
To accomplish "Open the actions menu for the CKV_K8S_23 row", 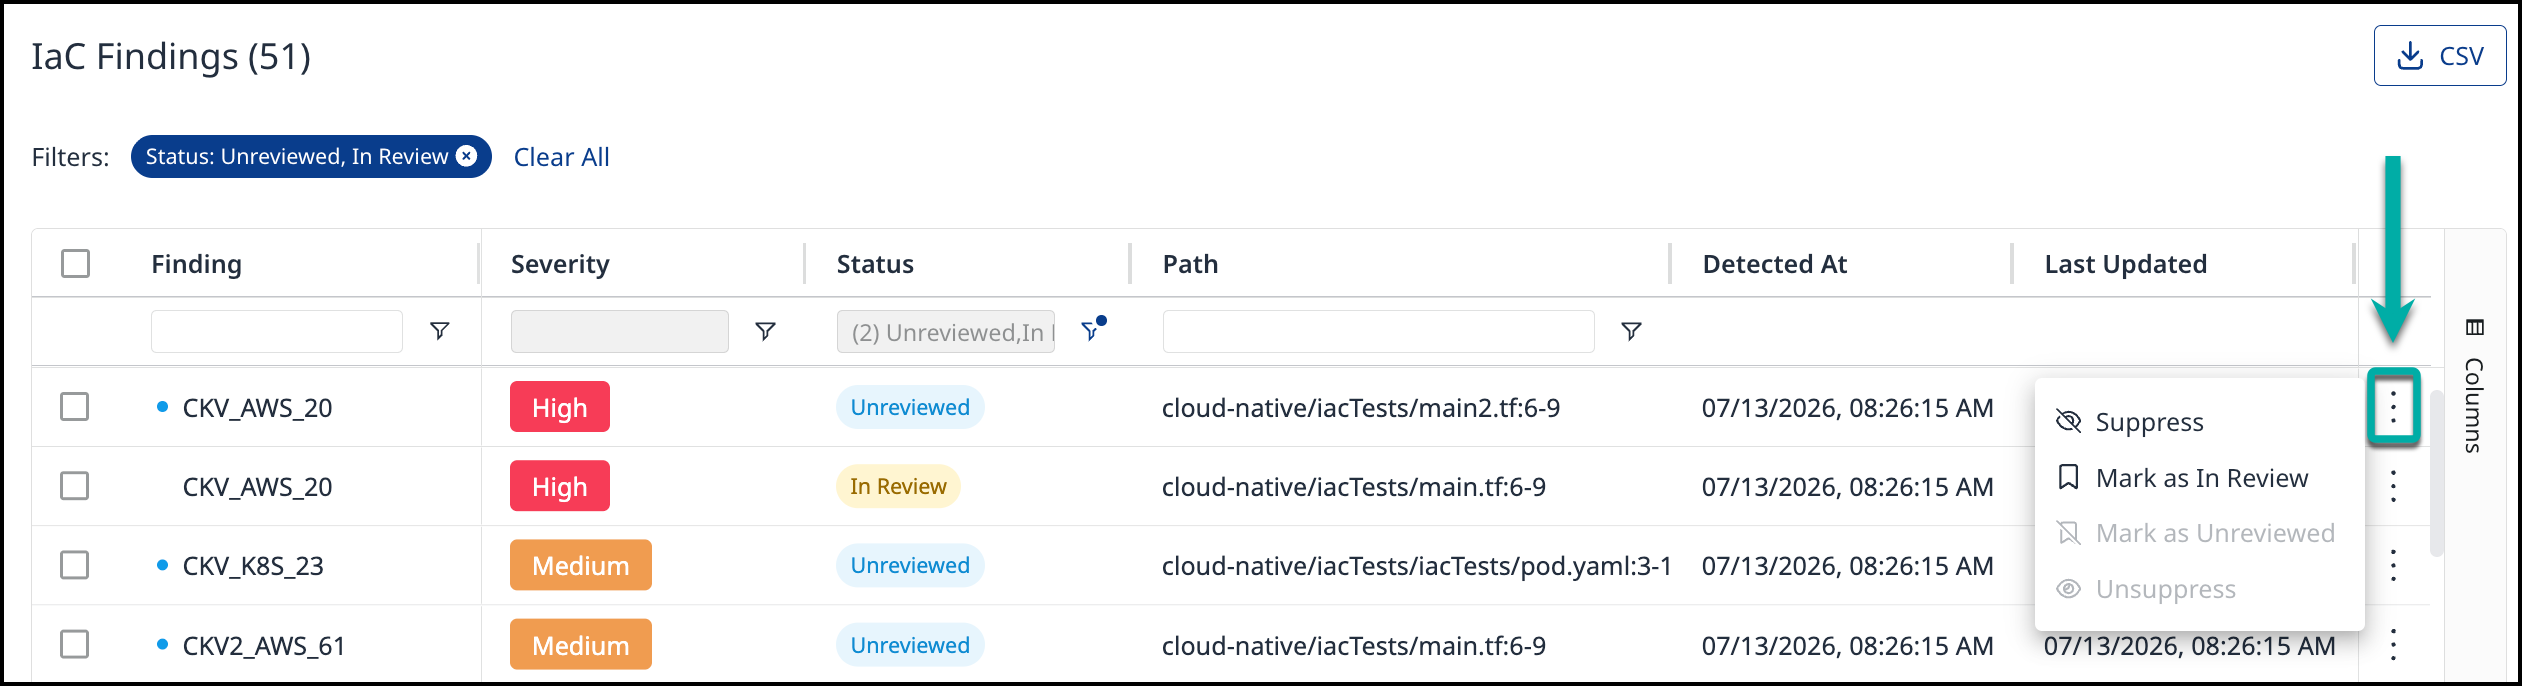I will tap(2393, 565).
